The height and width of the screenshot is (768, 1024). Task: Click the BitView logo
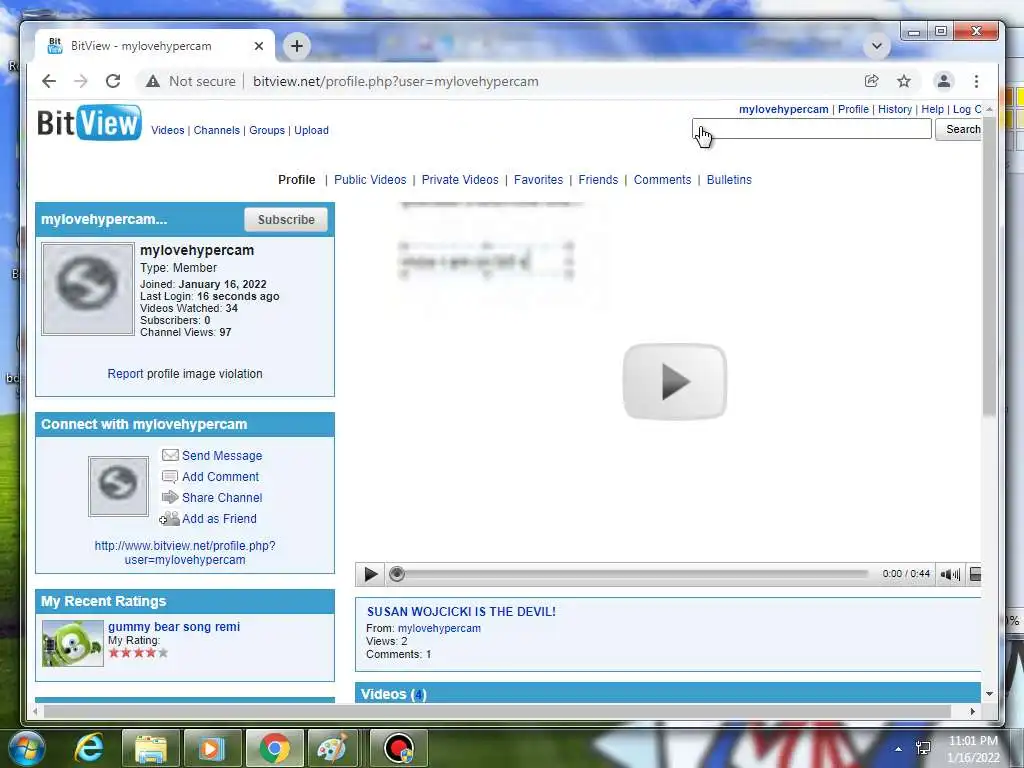89,123
